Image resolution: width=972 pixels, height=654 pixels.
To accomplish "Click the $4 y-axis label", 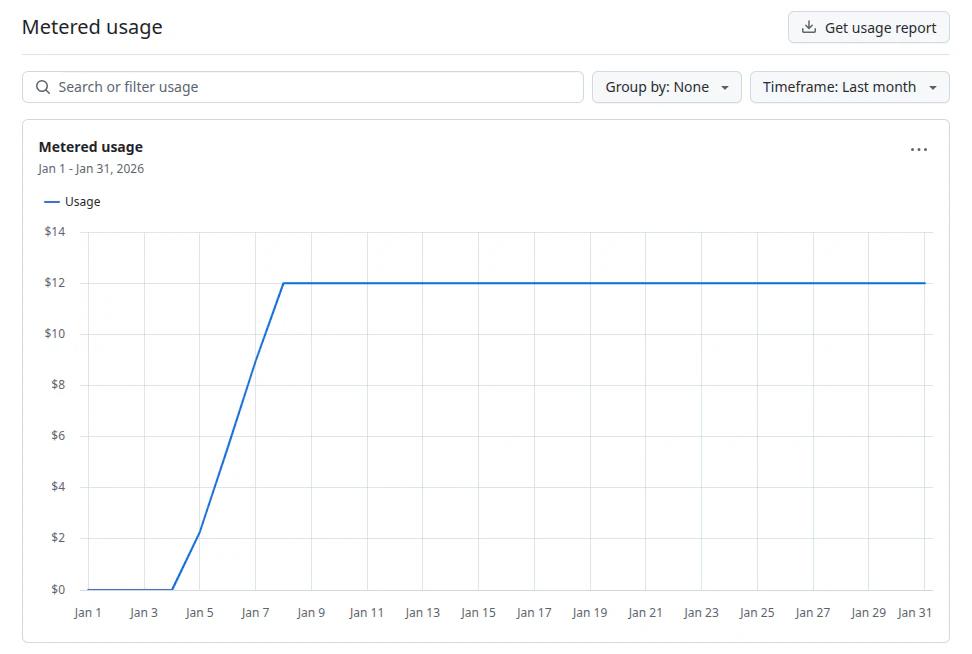I will tap(58, 487).
